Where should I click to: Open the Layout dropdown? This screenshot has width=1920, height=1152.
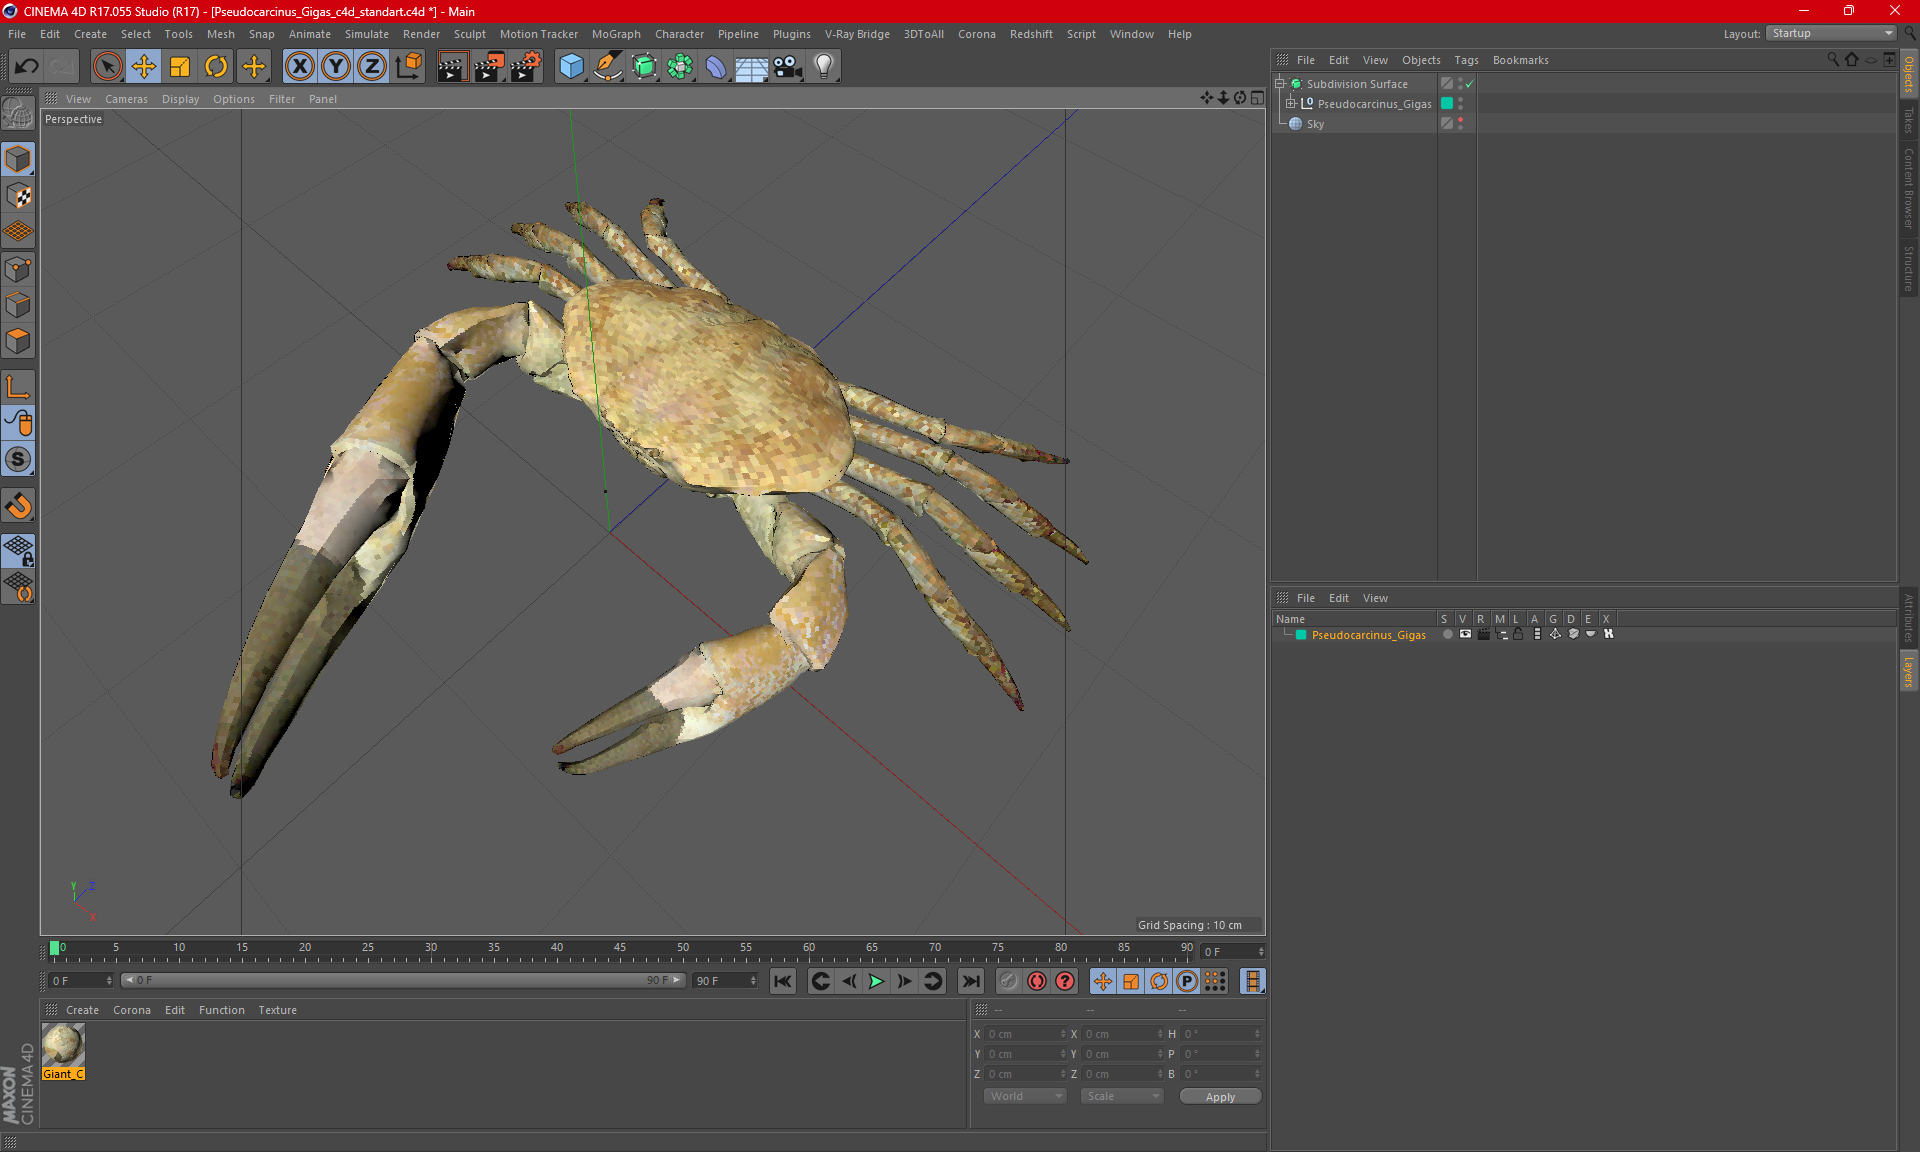(x=1833, y=33)
